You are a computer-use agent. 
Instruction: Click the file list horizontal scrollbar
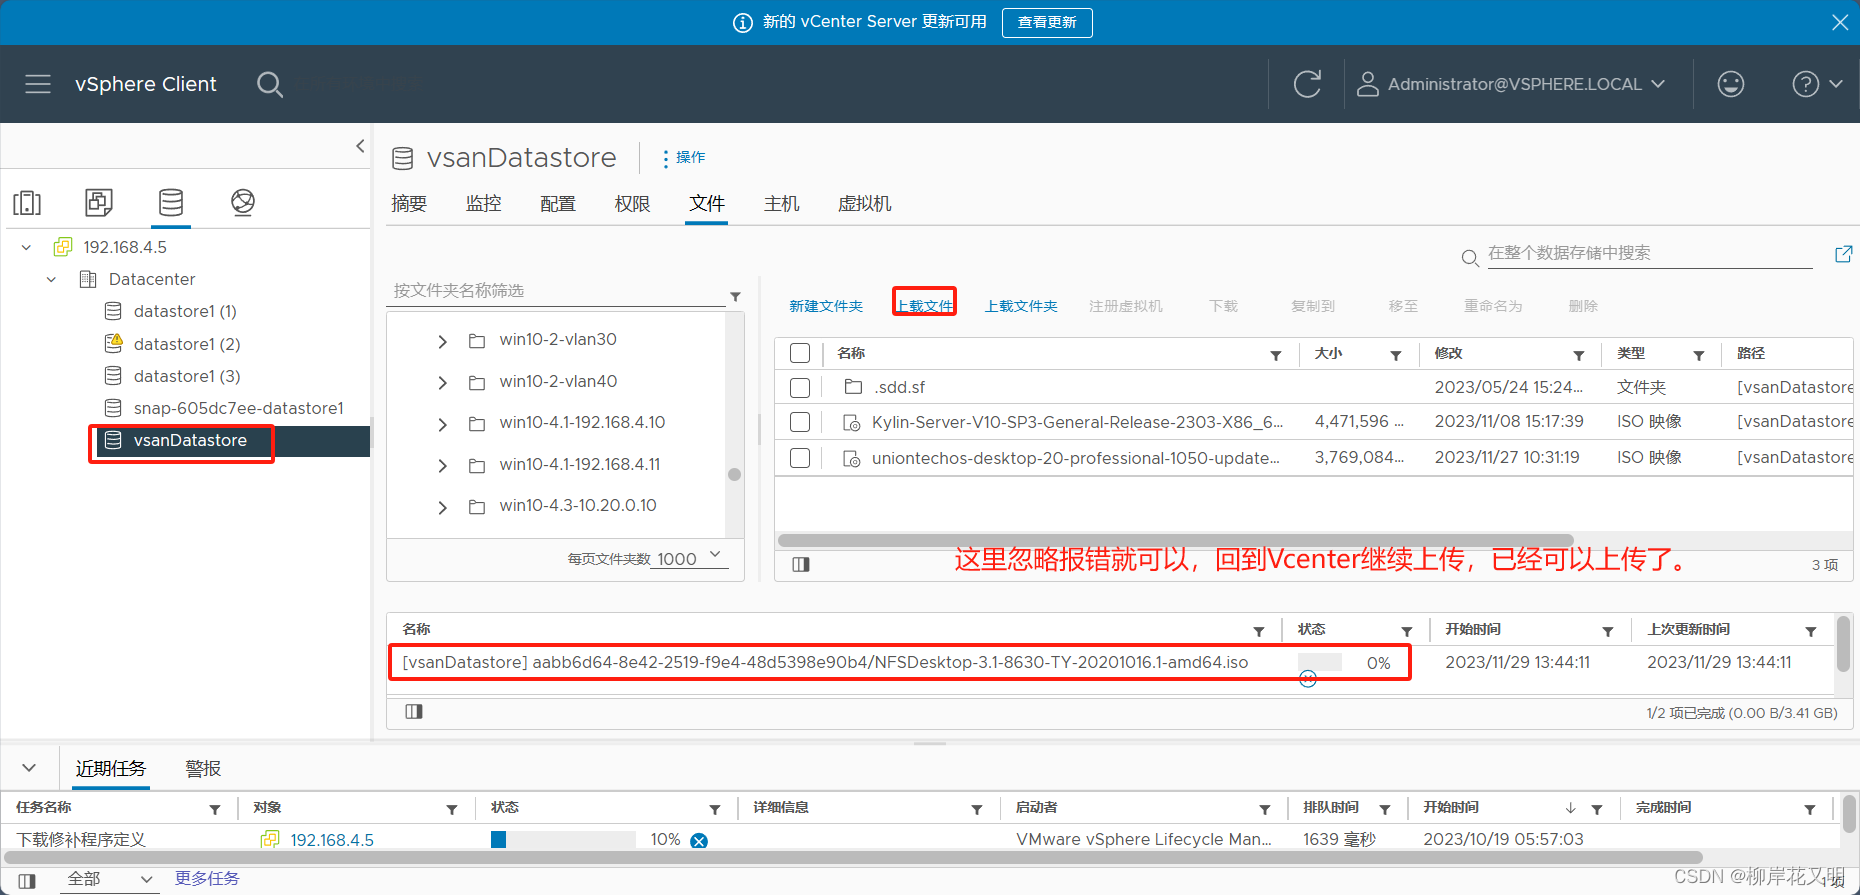pos(1175,540)
